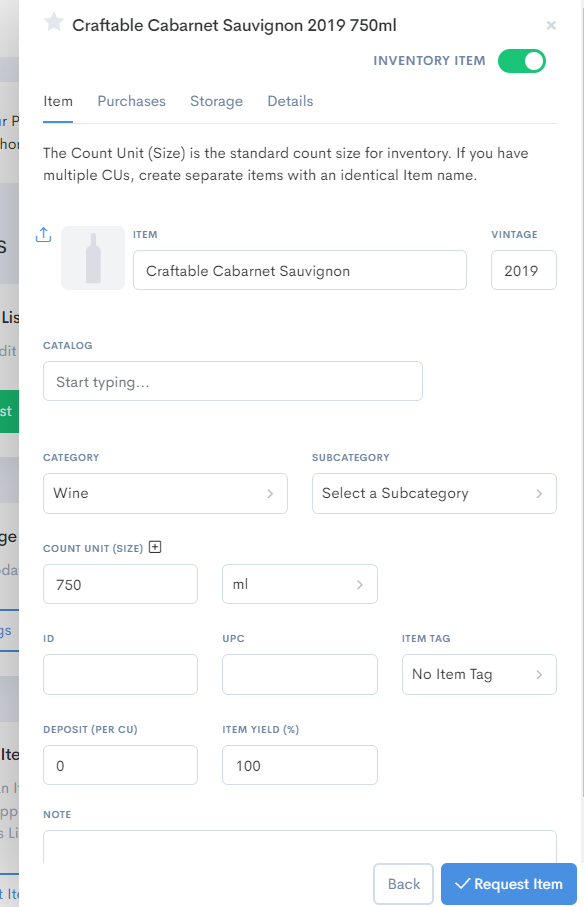Toggle the Inventory Item switch off
The width and height of the screenshot is (584, 907).
coord(520,61)
